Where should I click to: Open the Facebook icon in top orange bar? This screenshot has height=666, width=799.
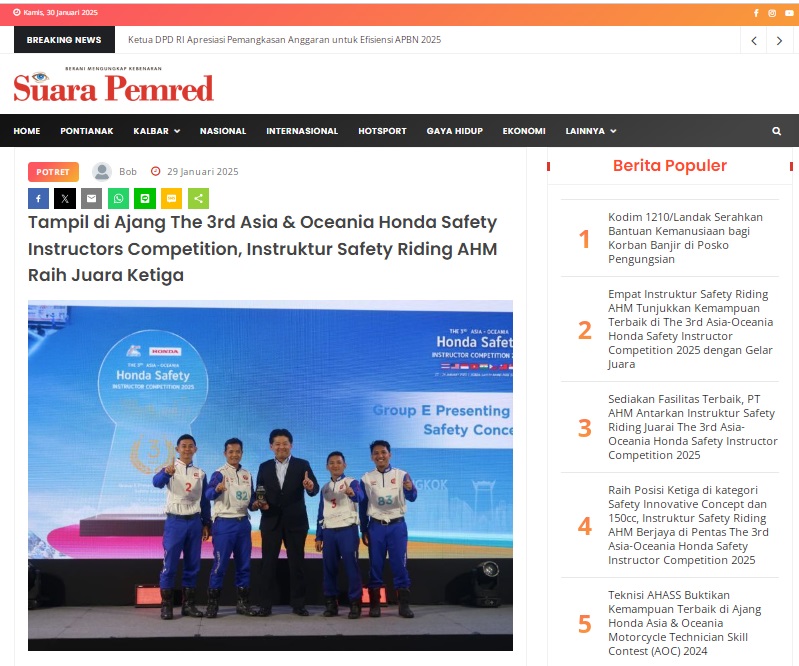pyautogui.click(x=756, y=13)
